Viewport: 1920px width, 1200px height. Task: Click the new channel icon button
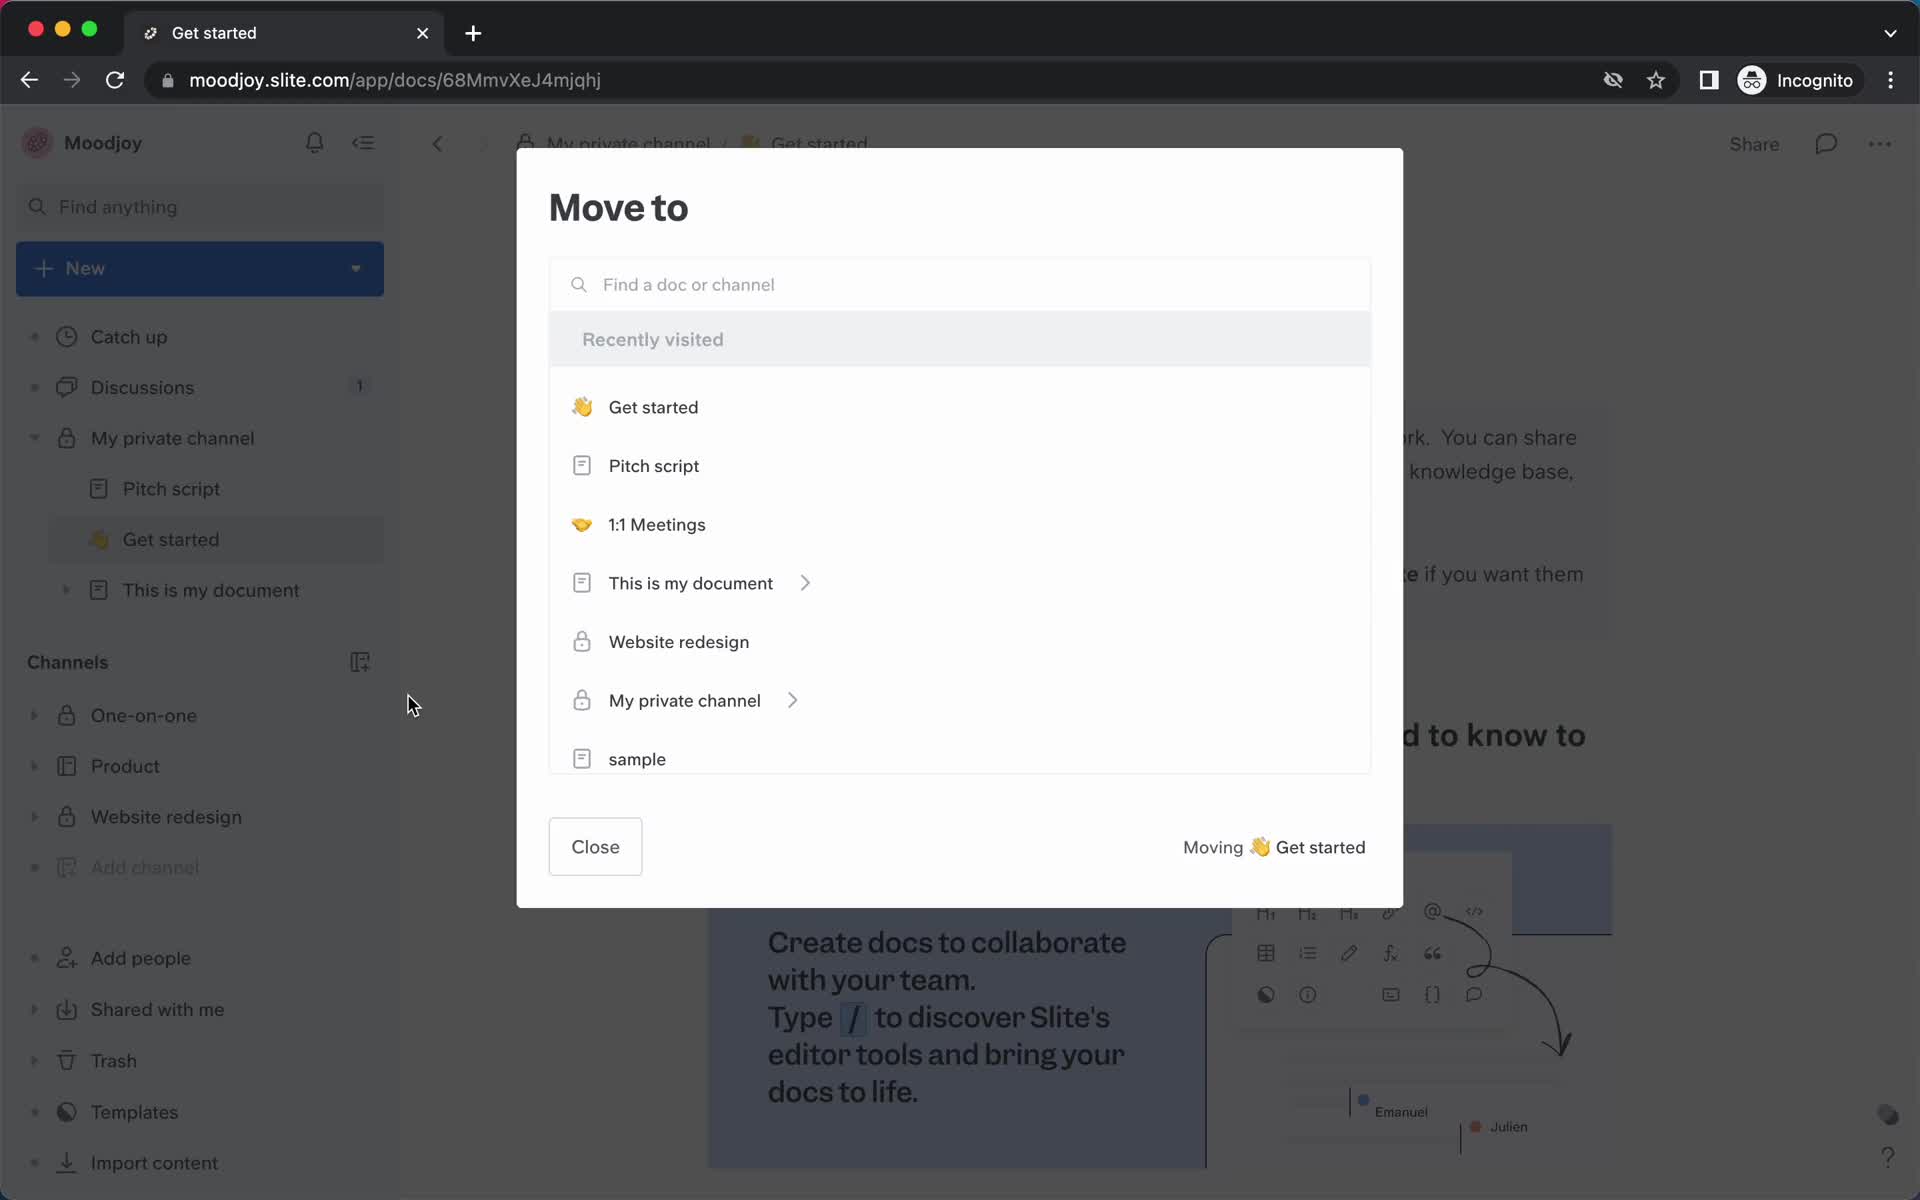(x=359, y=662)
